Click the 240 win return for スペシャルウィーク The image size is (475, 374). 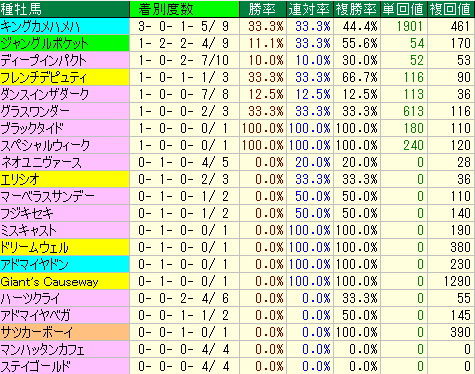[413, 145]
